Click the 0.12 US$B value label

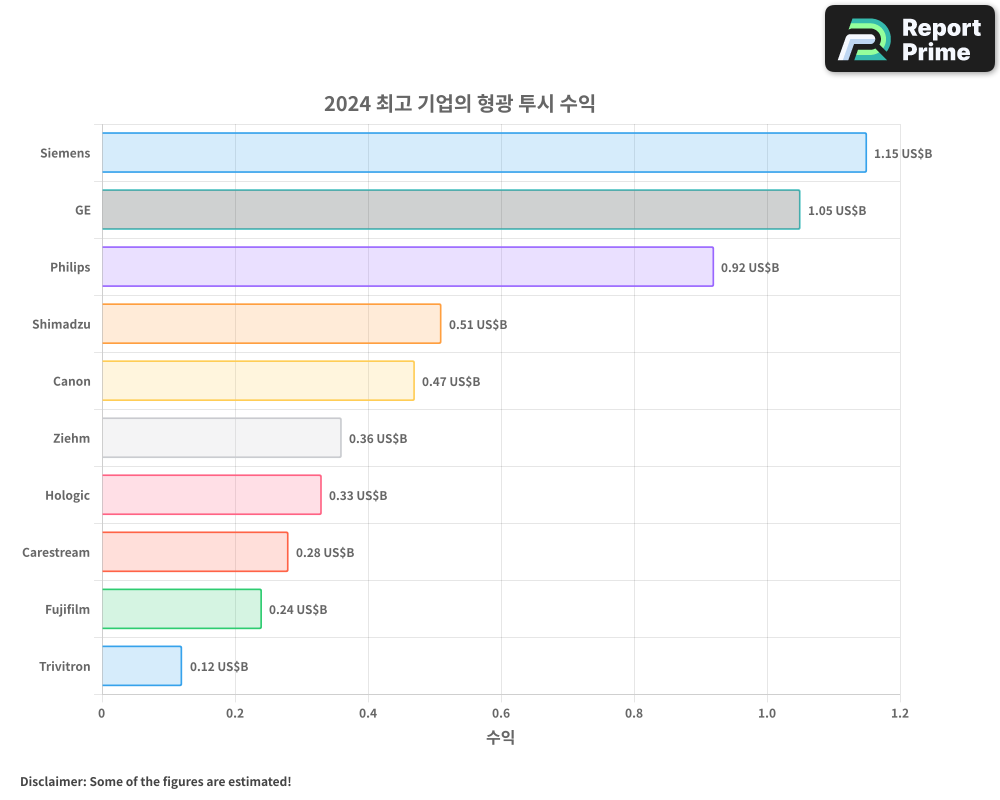coord(220,666)
